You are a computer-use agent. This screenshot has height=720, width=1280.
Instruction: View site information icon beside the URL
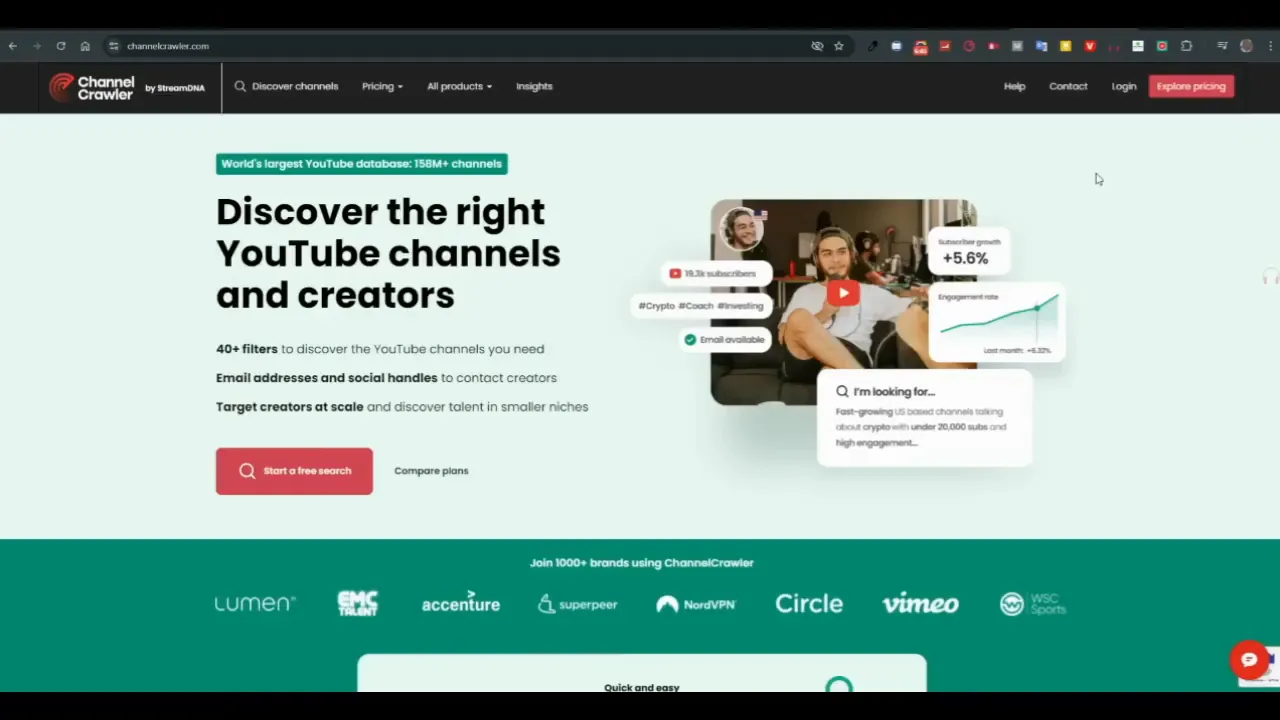click(114, 46)
